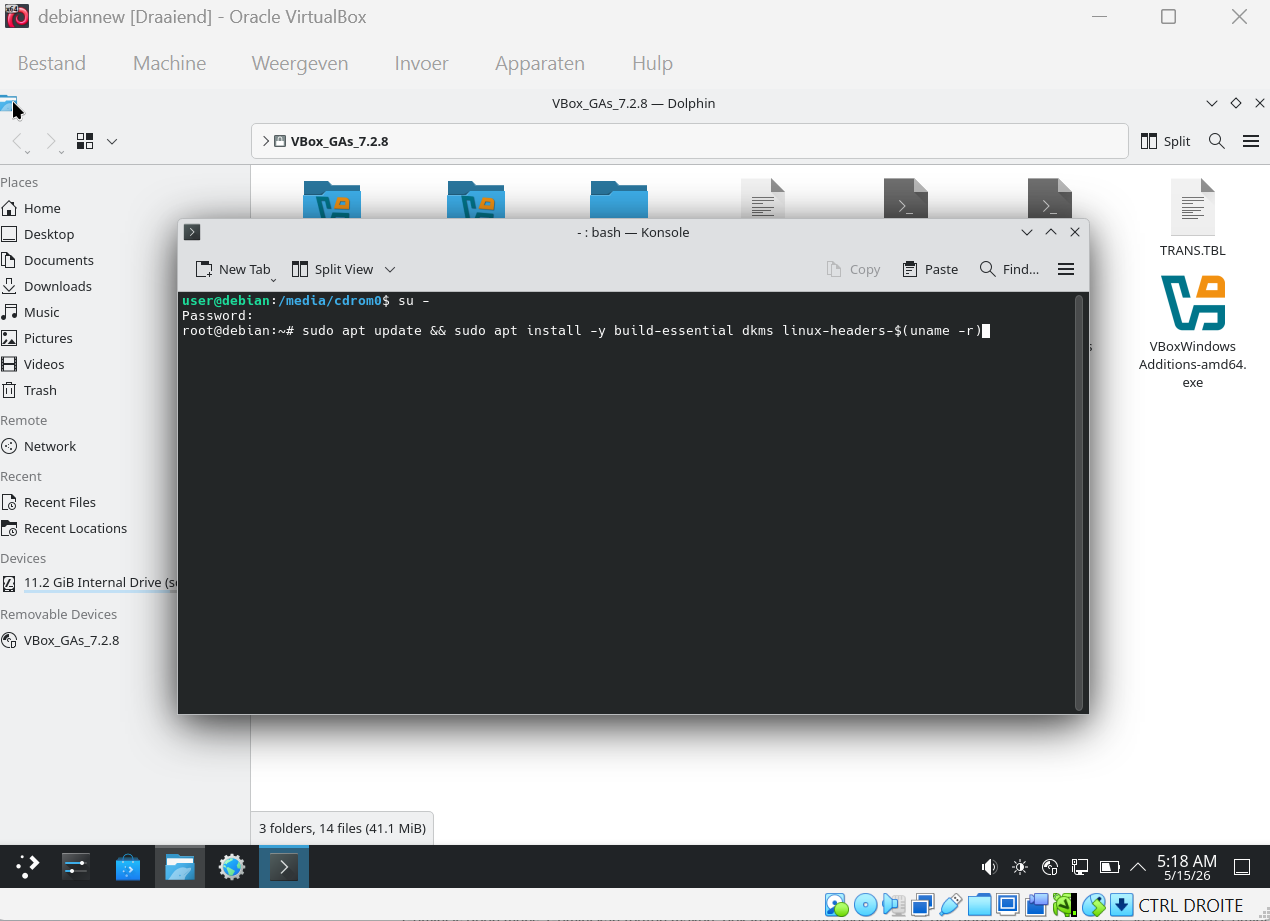
Task: Open System Settings sliders taskbar icon
Action: coord(76,866)
